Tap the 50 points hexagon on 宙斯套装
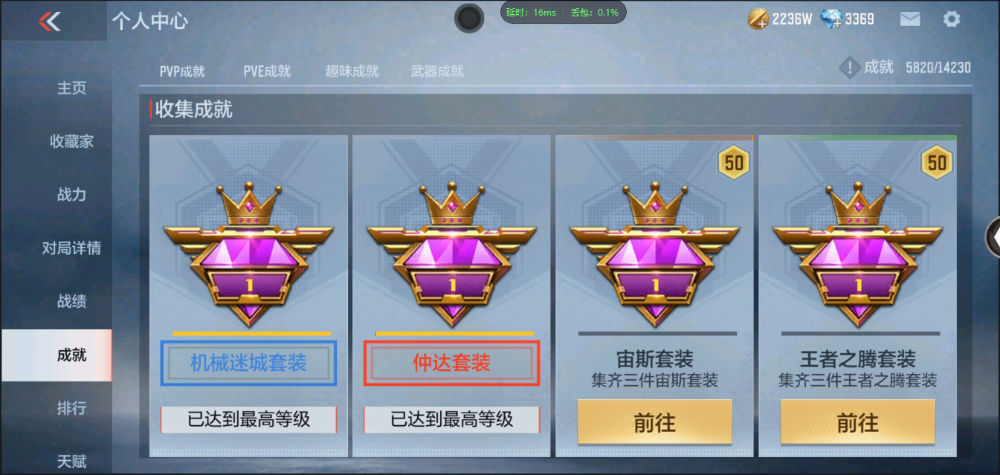The image size is (1000, 475). tap(733, 163)
